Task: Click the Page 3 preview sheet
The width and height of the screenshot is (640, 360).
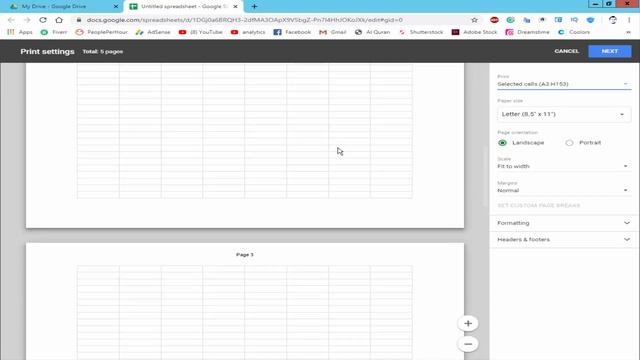Action: [245, 301]
